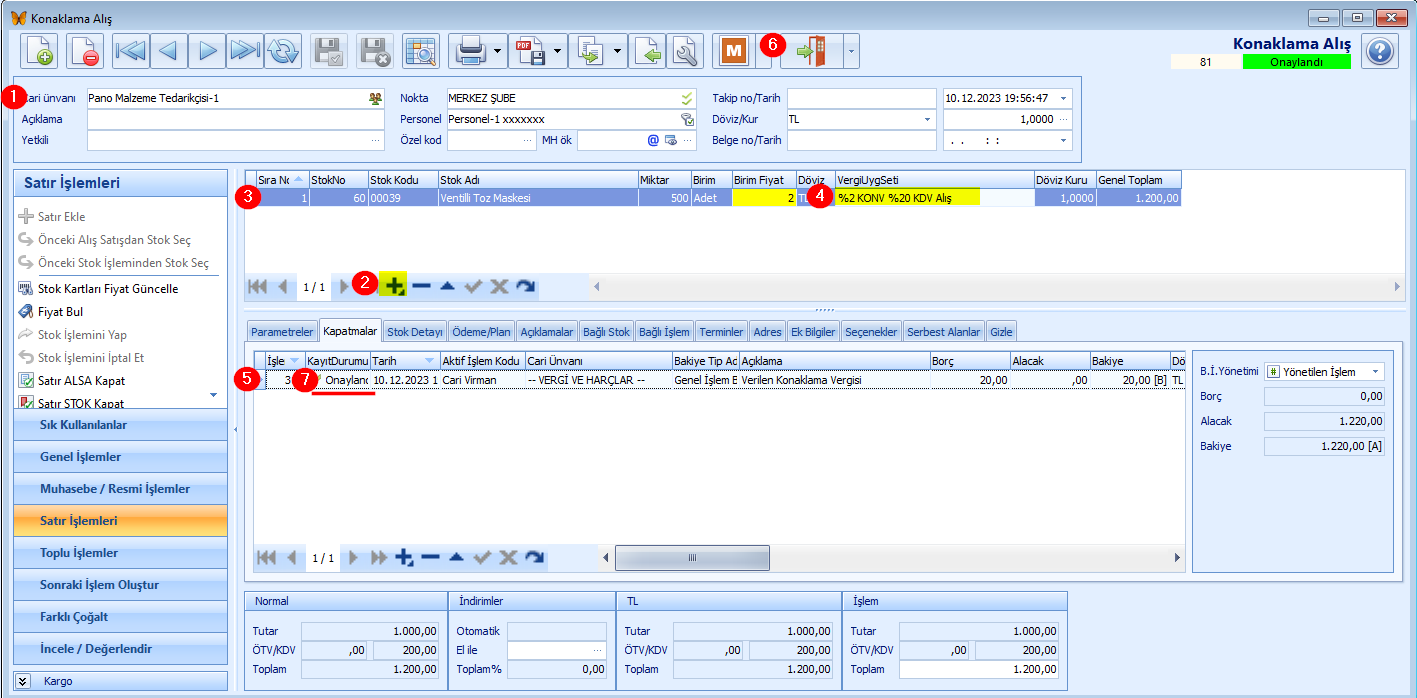1417x698 pixels.
Task: Open the Tarih column filter arrow
Action: pyautogui.click(x=429, y=360)
